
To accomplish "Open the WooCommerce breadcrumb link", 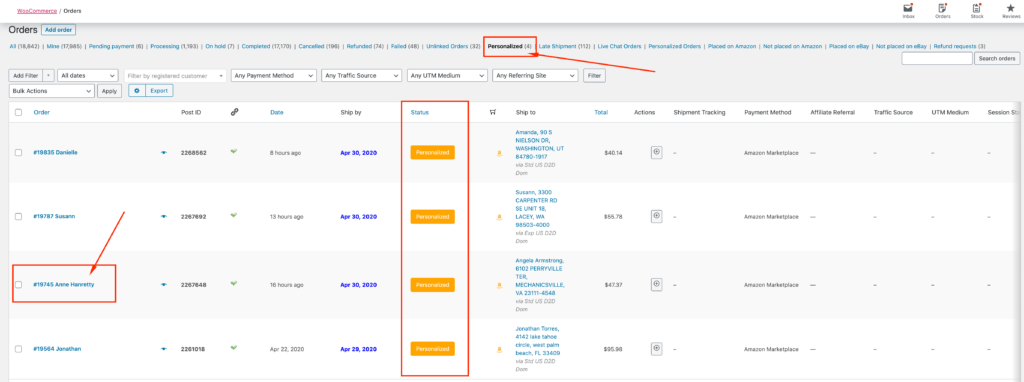I will [x=37, y=11].
